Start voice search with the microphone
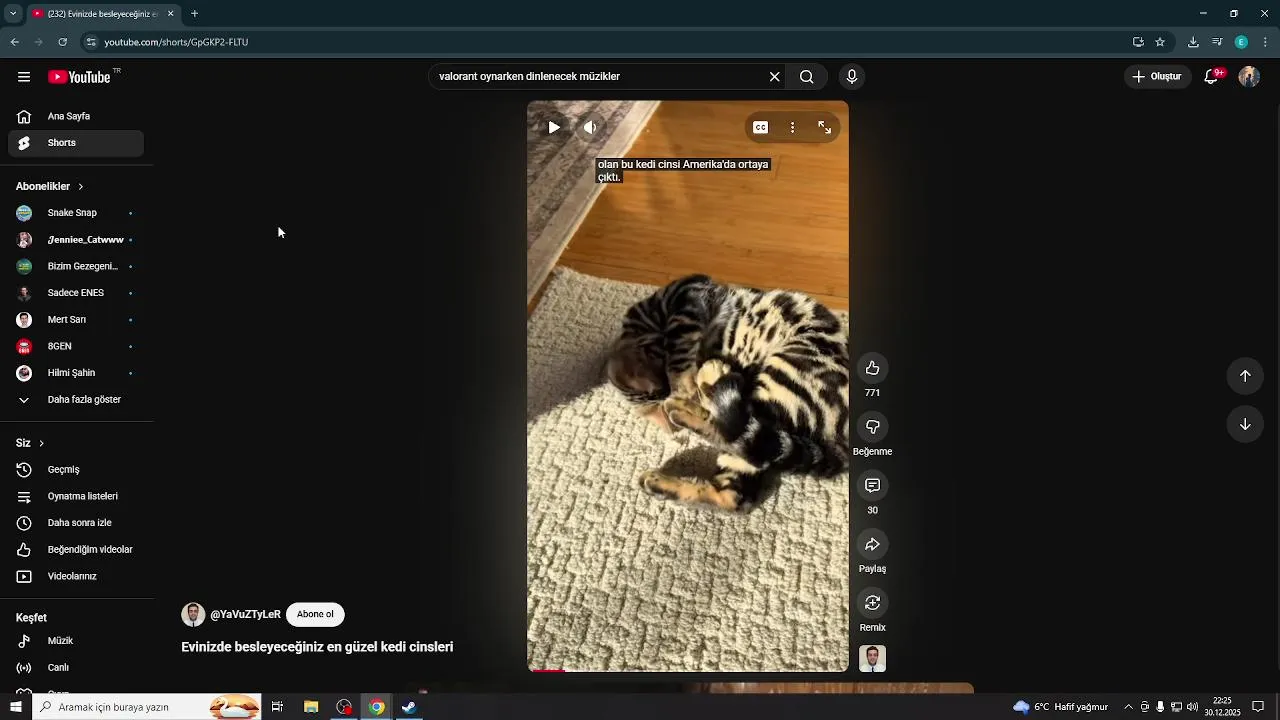The height and width of the screenshot is (720, 1280). point(852,77)
